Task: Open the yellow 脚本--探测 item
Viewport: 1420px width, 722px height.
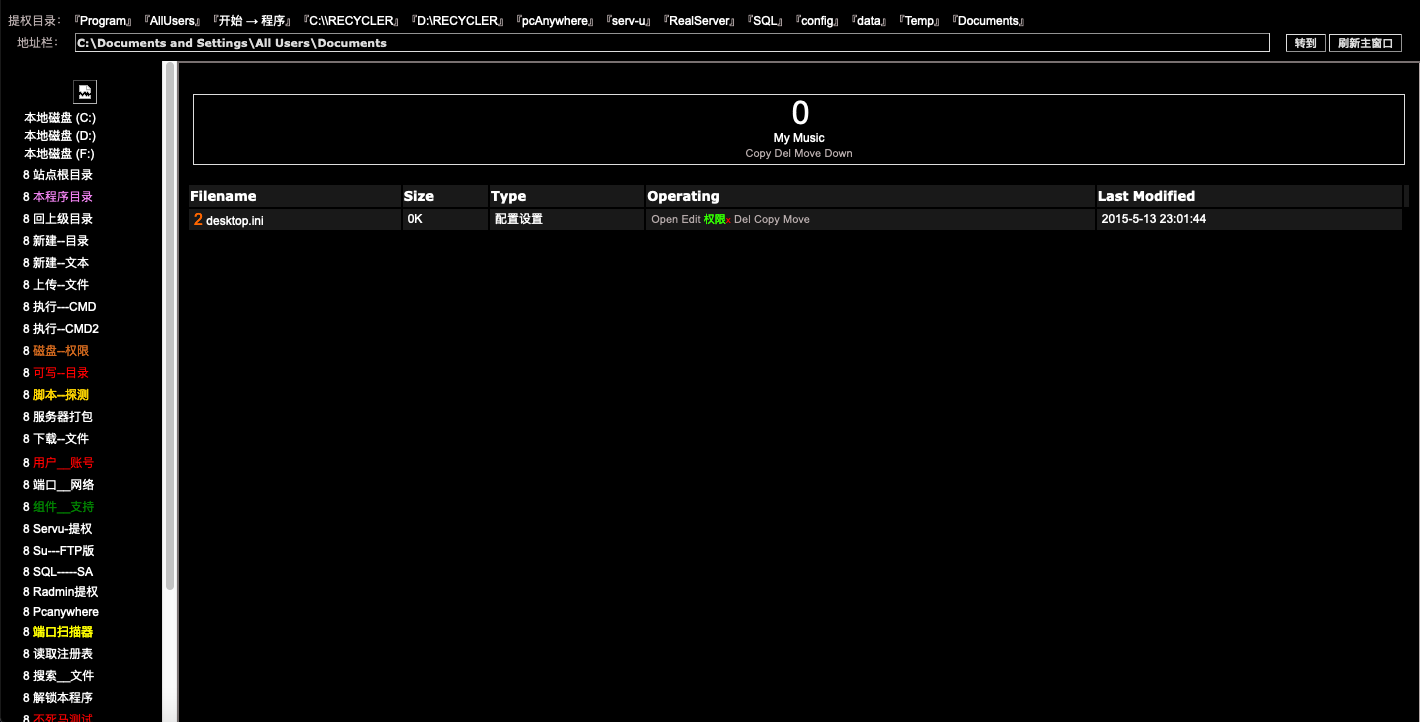Action: (61, 395)
